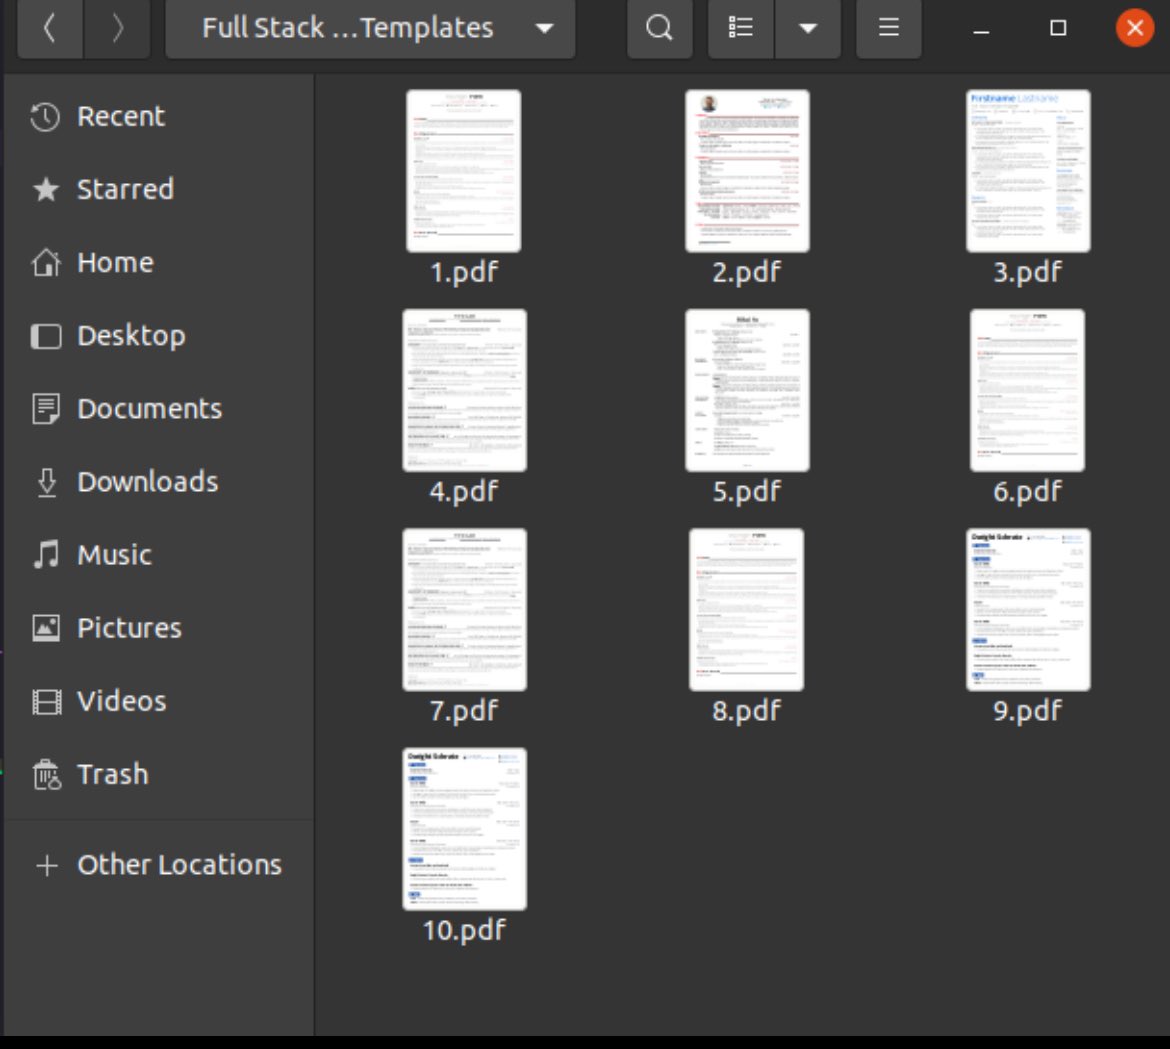Select the 7.pdf thumbnail
Image resolution: width=1170 pixels, height=1049 pixels.
464,610
